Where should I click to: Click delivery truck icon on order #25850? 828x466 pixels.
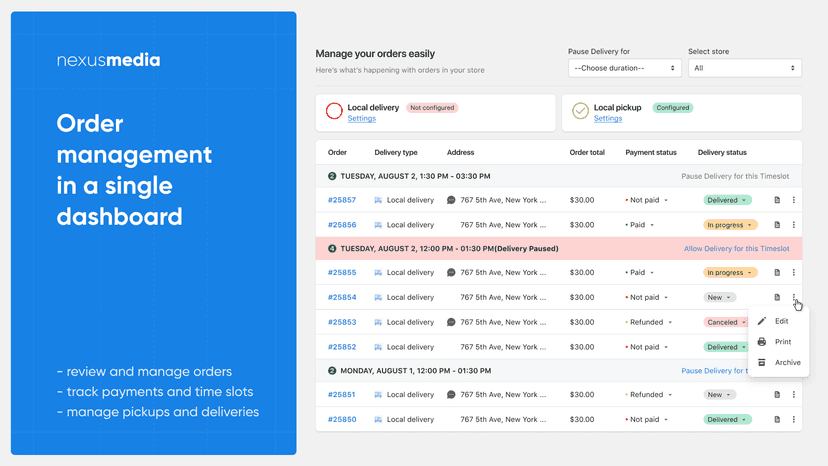(378, 420)
